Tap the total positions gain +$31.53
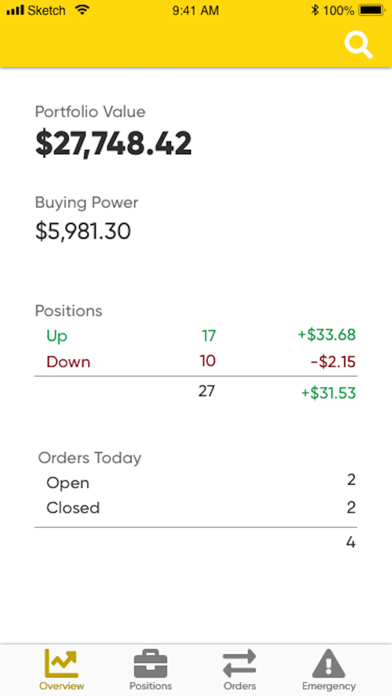Viewport: 392px width, 696px height. click(329, 393)
